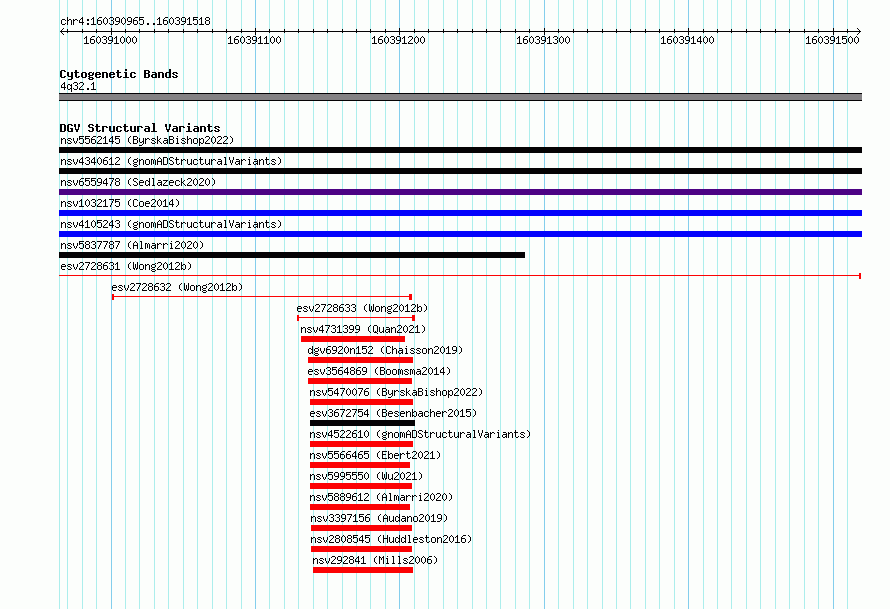Select the nsv4340612 gnomADStructuralVariants label
This screenshot has height=609, width=890.
[x=171, y=161]
